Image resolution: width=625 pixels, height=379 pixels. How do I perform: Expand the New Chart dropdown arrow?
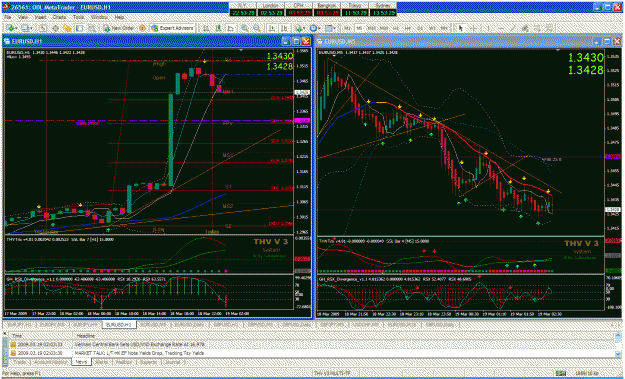(16, 28)
